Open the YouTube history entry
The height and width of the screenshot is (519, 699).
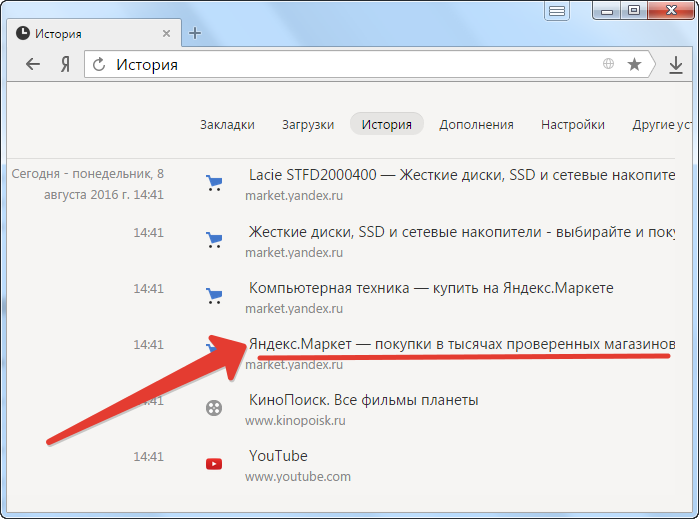(278, 456)
